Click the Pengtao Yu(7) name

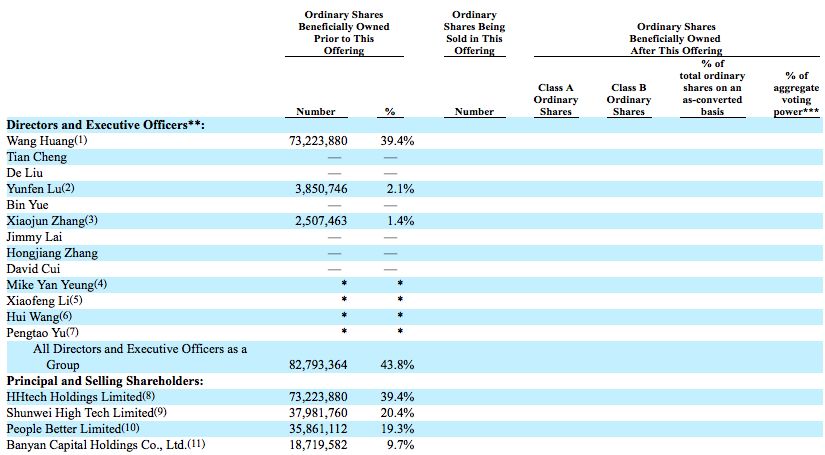[x=42, y=333]
